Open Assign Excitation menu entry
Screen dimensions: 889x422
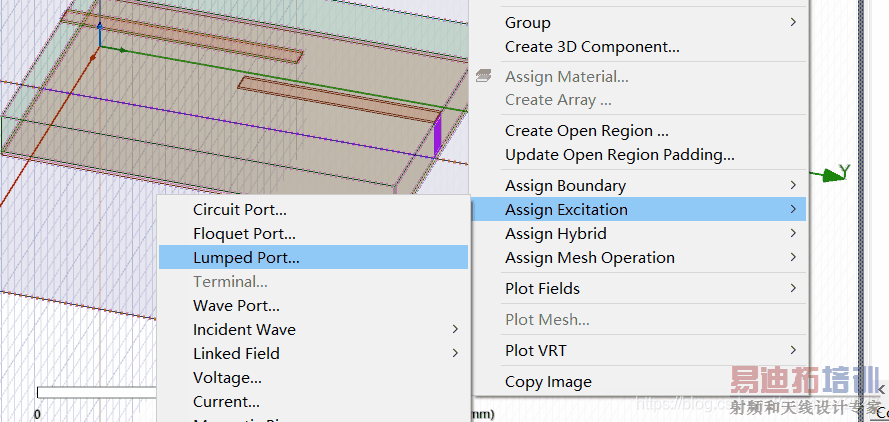[640, 209]
